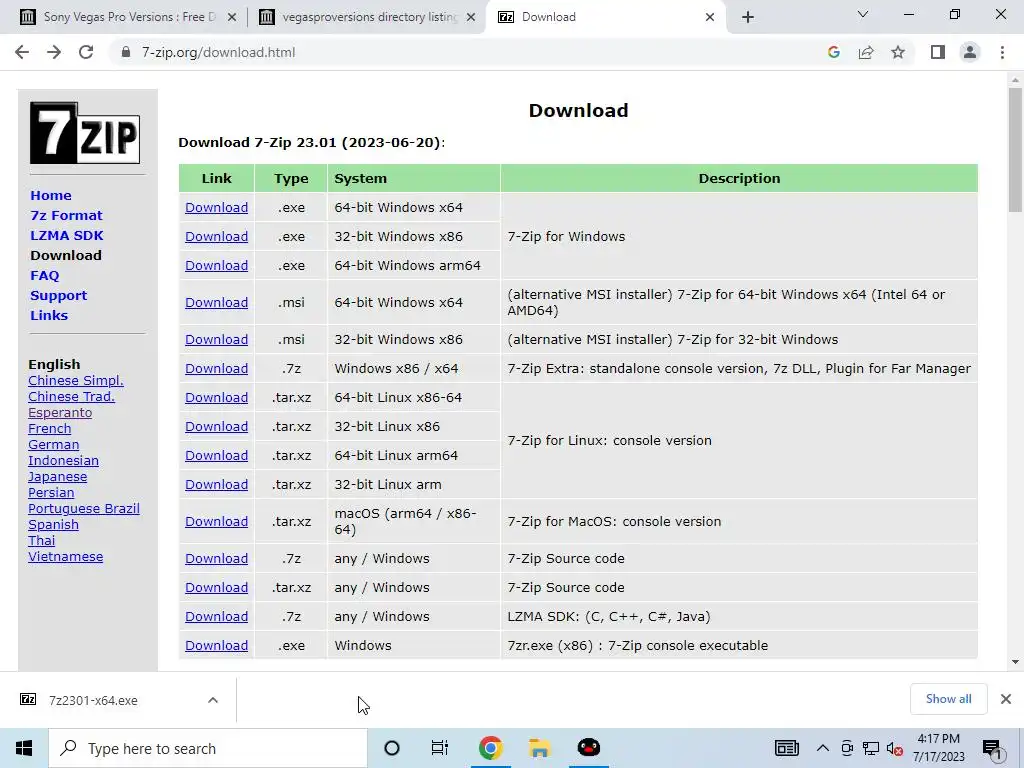Download the 32-bit Windows x86 .exe
Viewport: 1024px width, 768px height.
click(216, 236)
